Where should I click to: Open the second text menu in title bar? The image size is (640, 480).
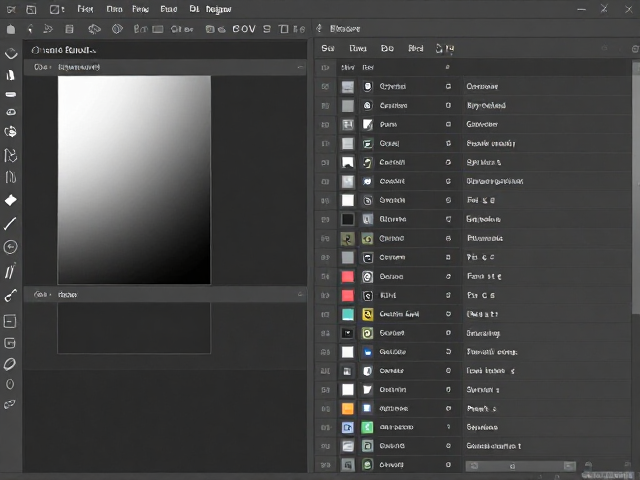pyautogui.click(x=114, y=9)
